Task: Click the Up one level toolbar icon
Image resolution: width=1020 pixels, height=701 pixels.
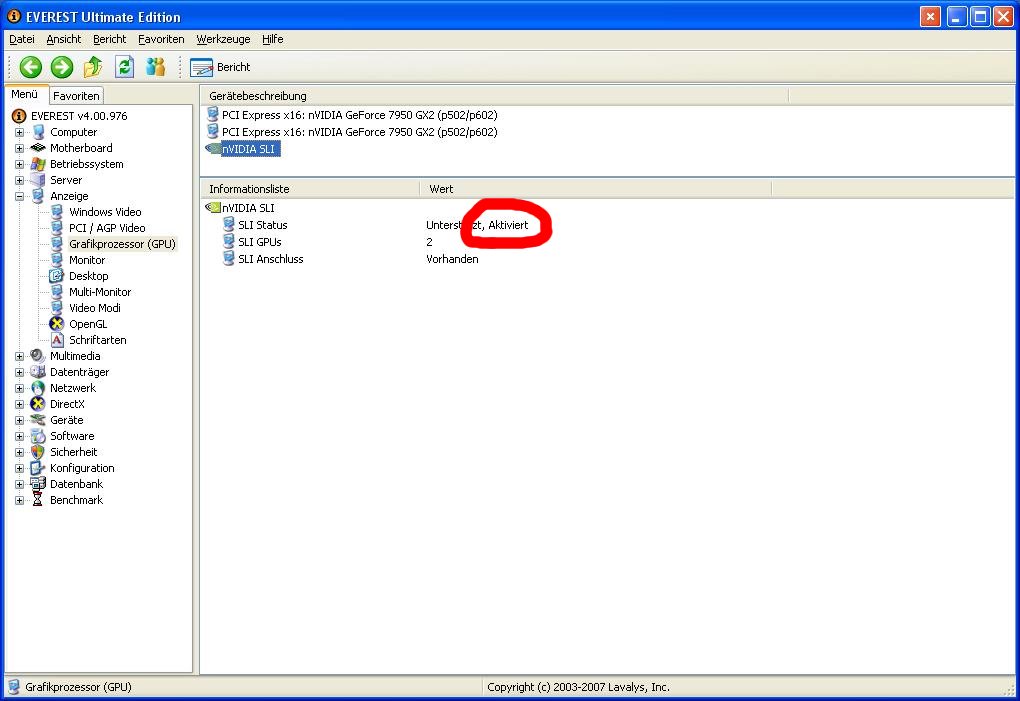Action: (93, 67)
